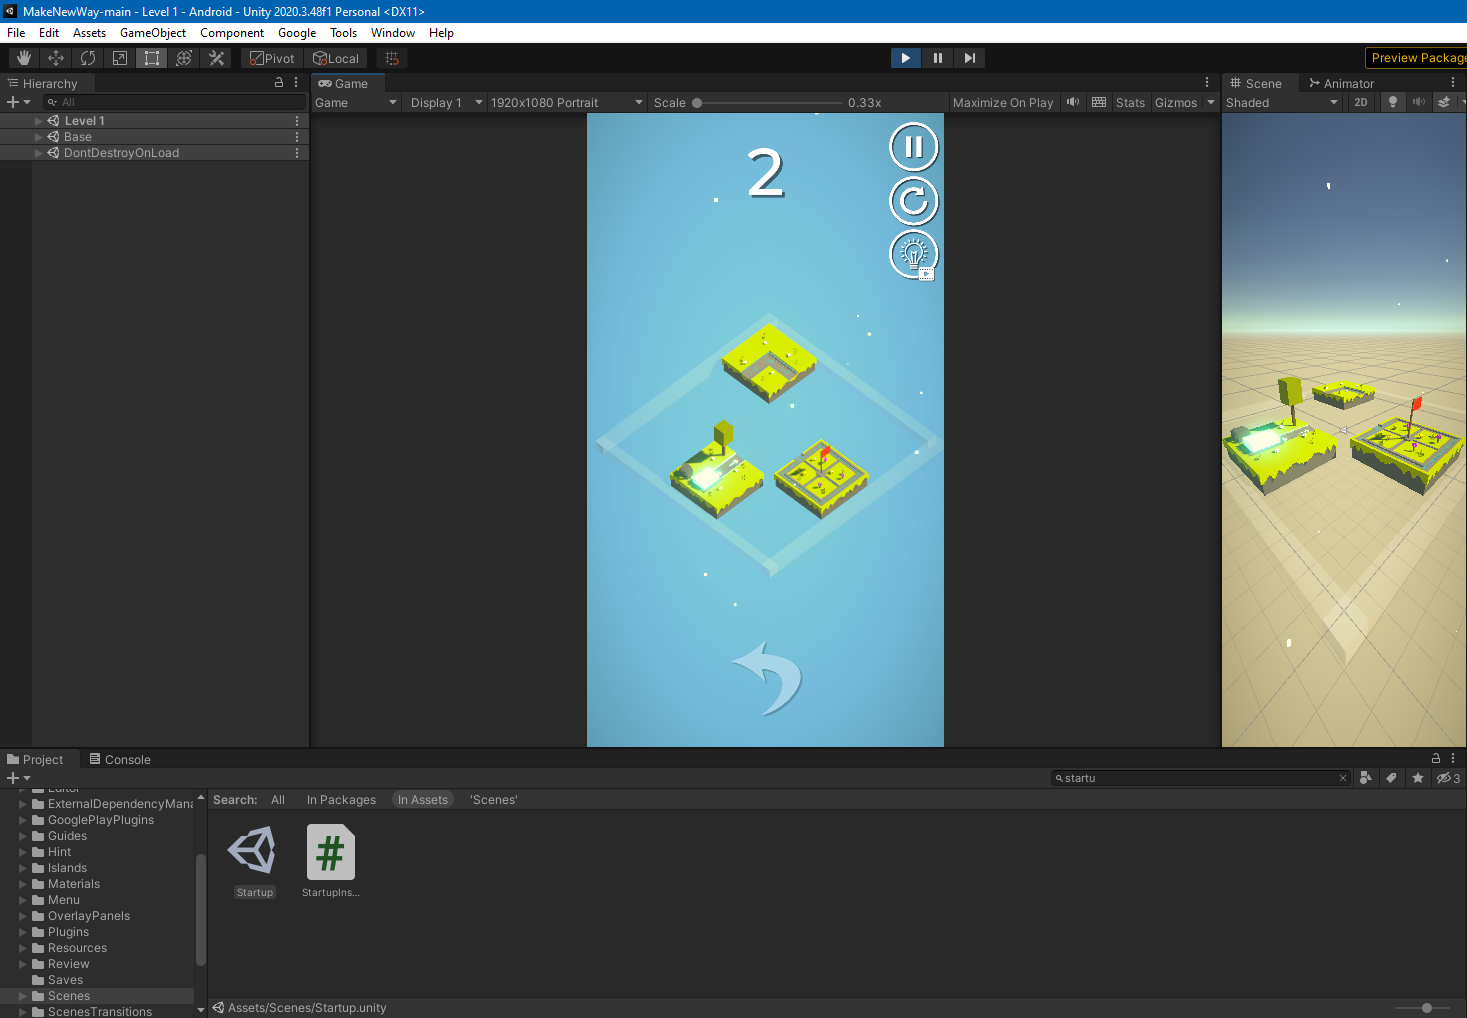
Task: Open Game panel options menu
Action: 1207,83
